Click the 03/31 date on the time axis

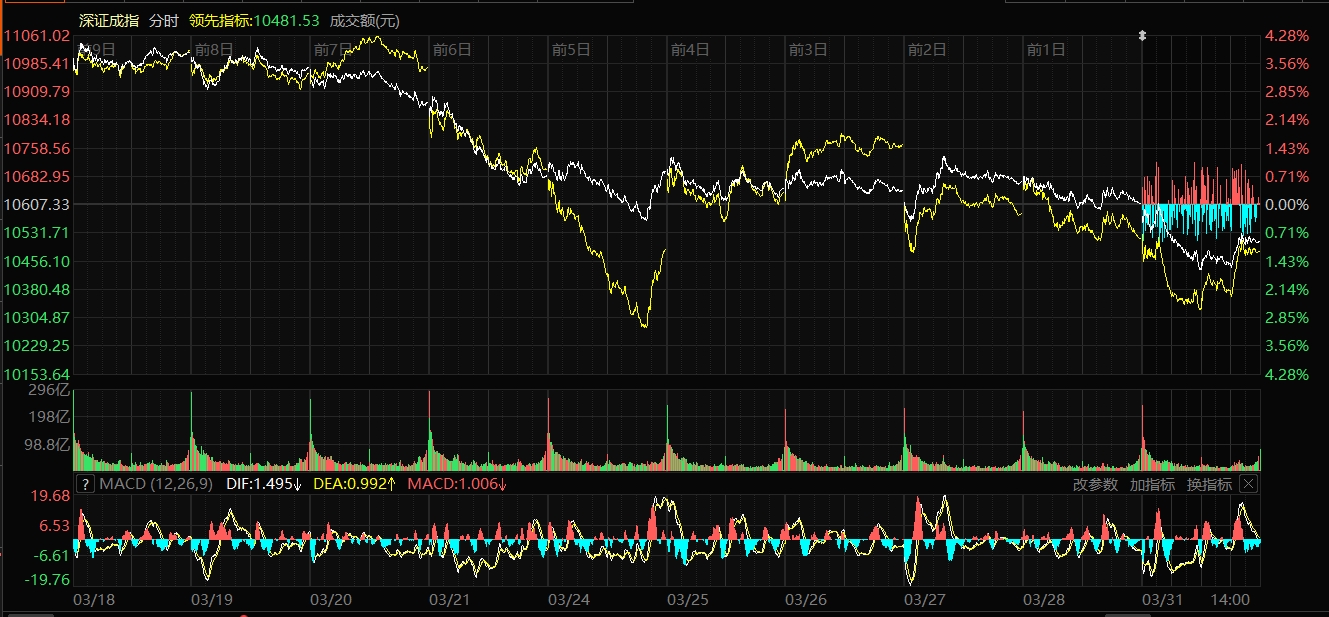[1163, 600]
